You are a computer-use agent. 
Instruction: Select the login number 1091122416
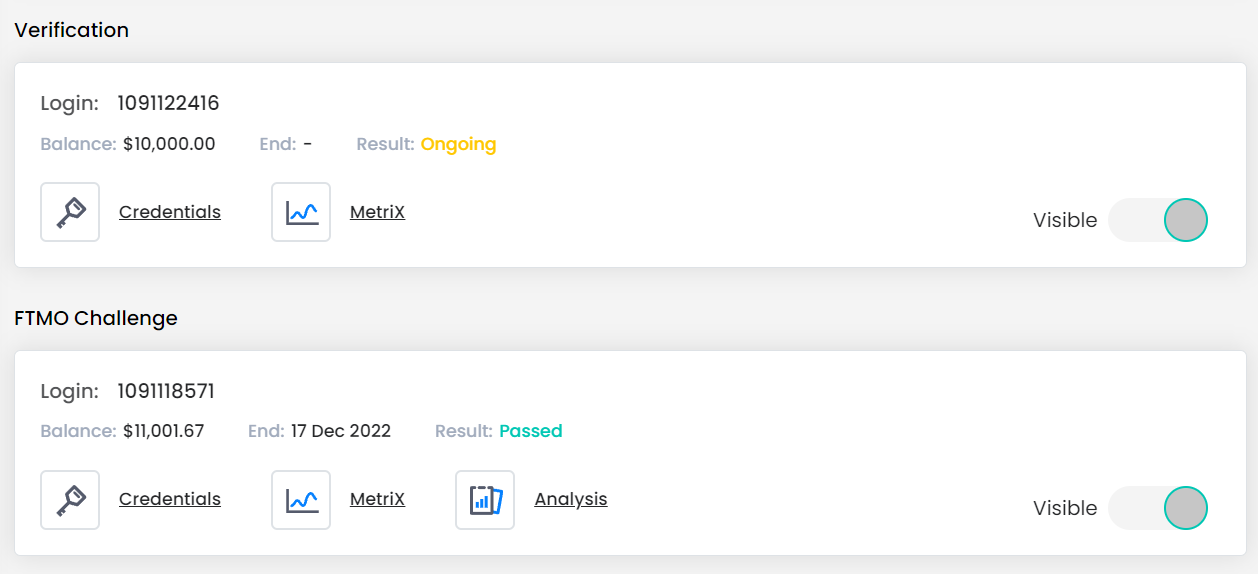pos(168,103)
